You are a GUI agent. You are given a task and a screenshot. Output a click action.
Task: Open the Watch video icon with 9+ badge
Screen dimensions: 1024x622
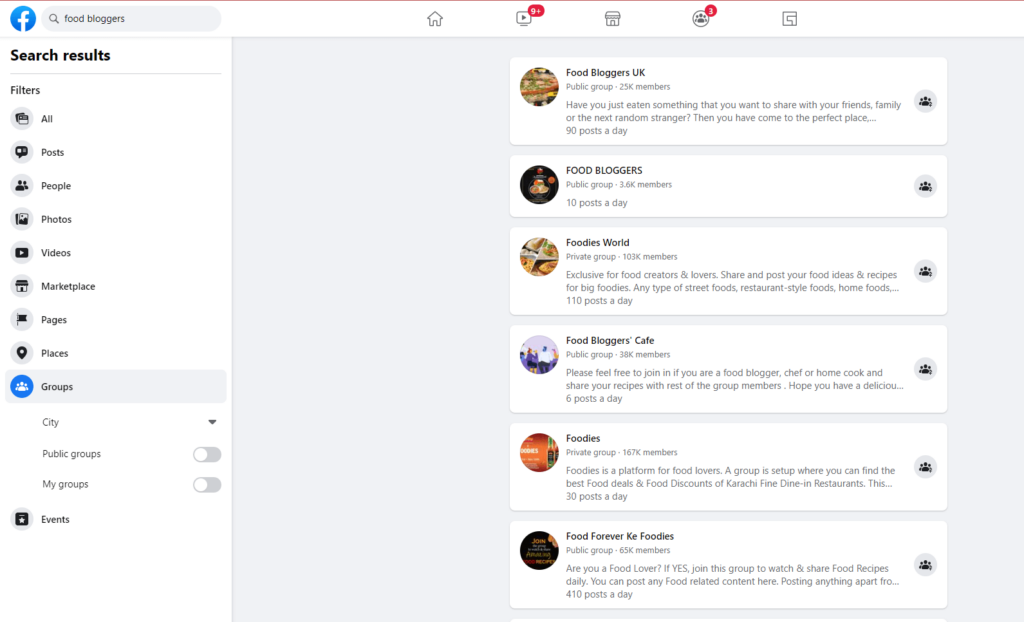[x=524, y=19]
